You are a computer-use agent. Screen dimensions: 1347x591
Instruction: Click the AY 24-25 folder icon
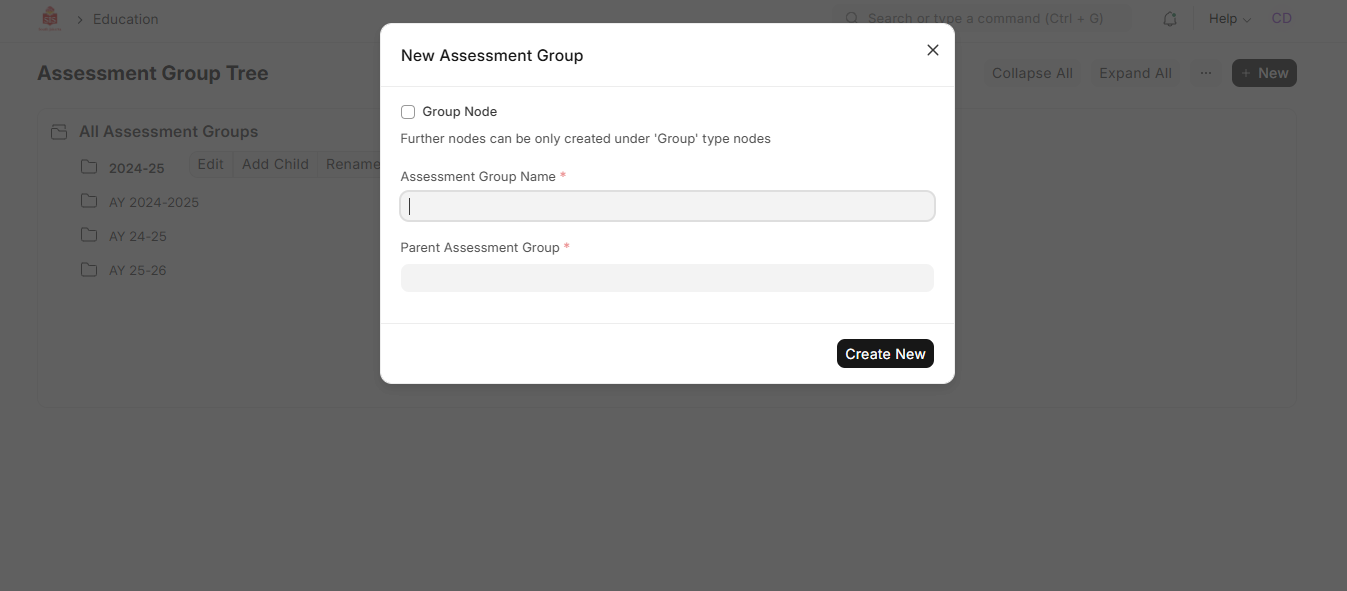click(x=89, y=235)
